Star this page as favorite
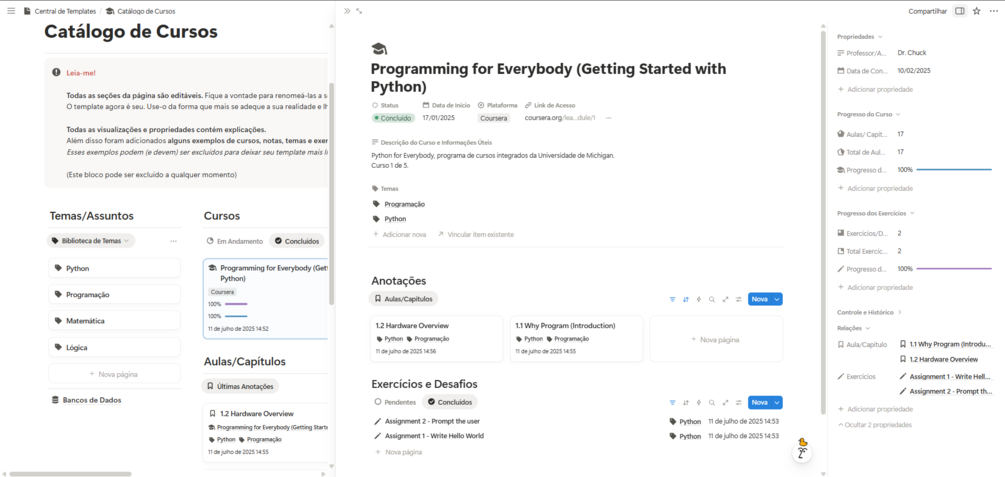Image resolution: width=1005 pixels, height=477 pixels. pos(976,11)
